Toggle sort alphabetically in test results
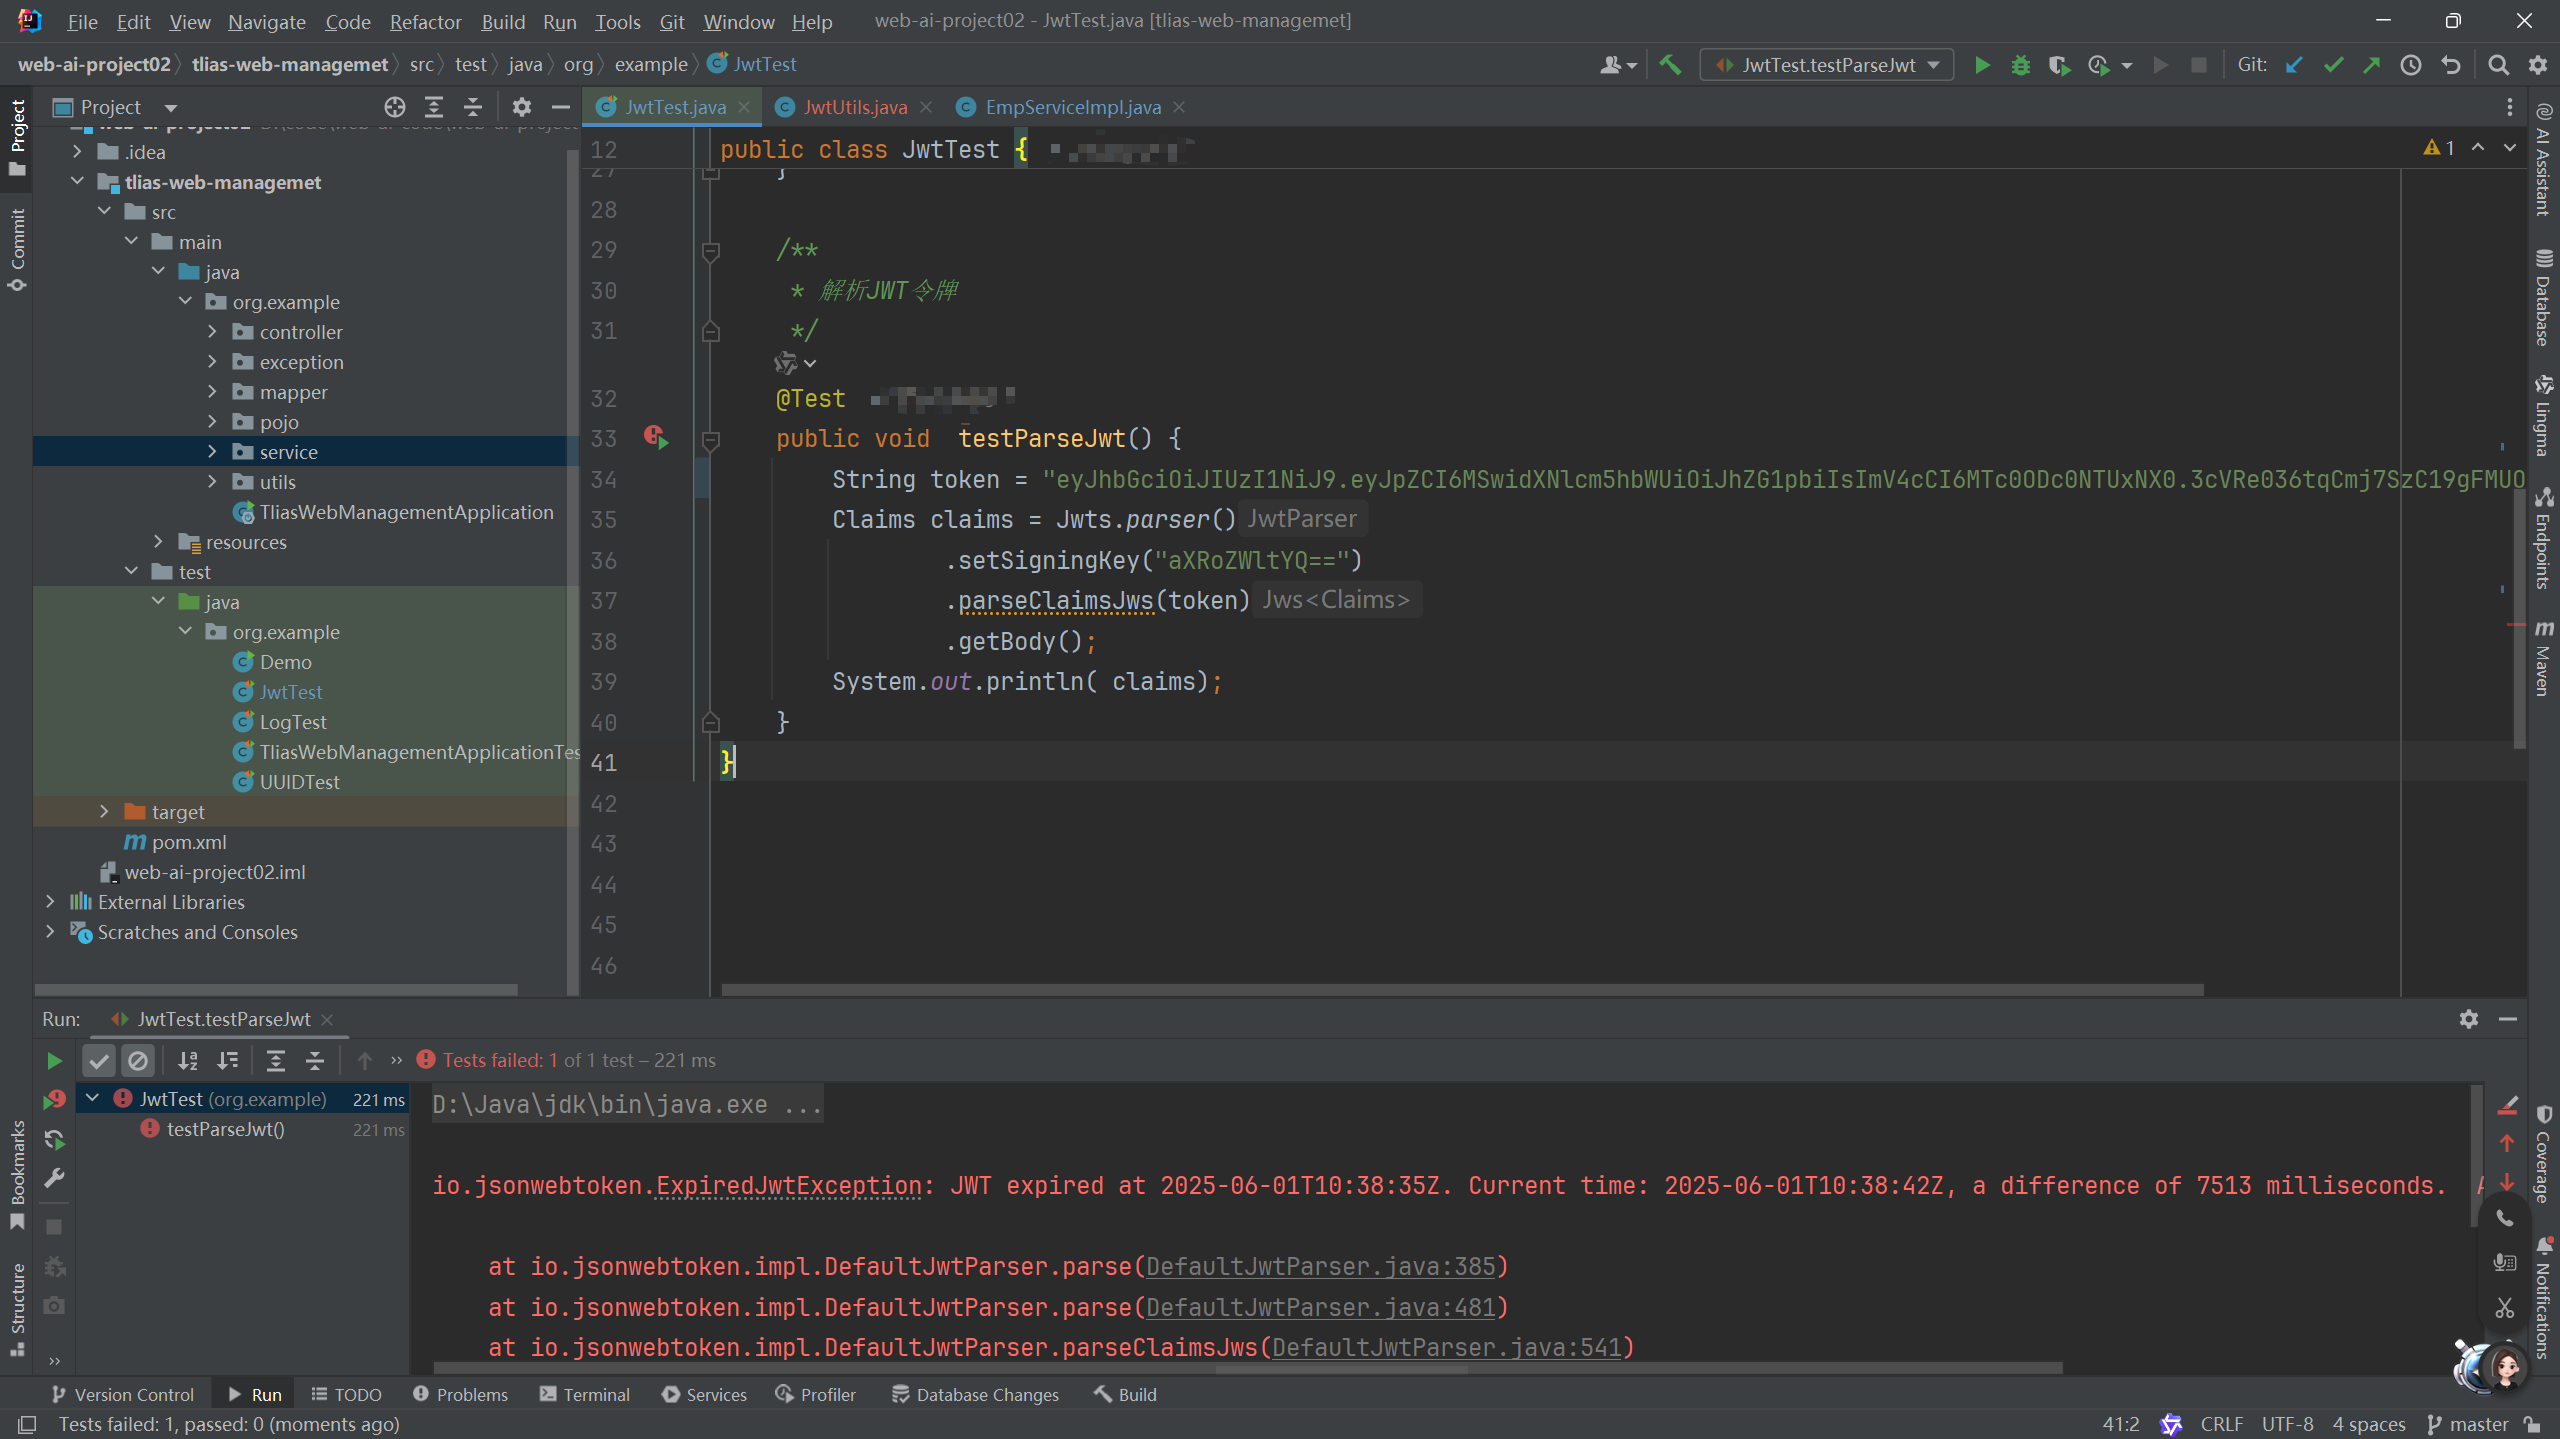 [188, 1060]
